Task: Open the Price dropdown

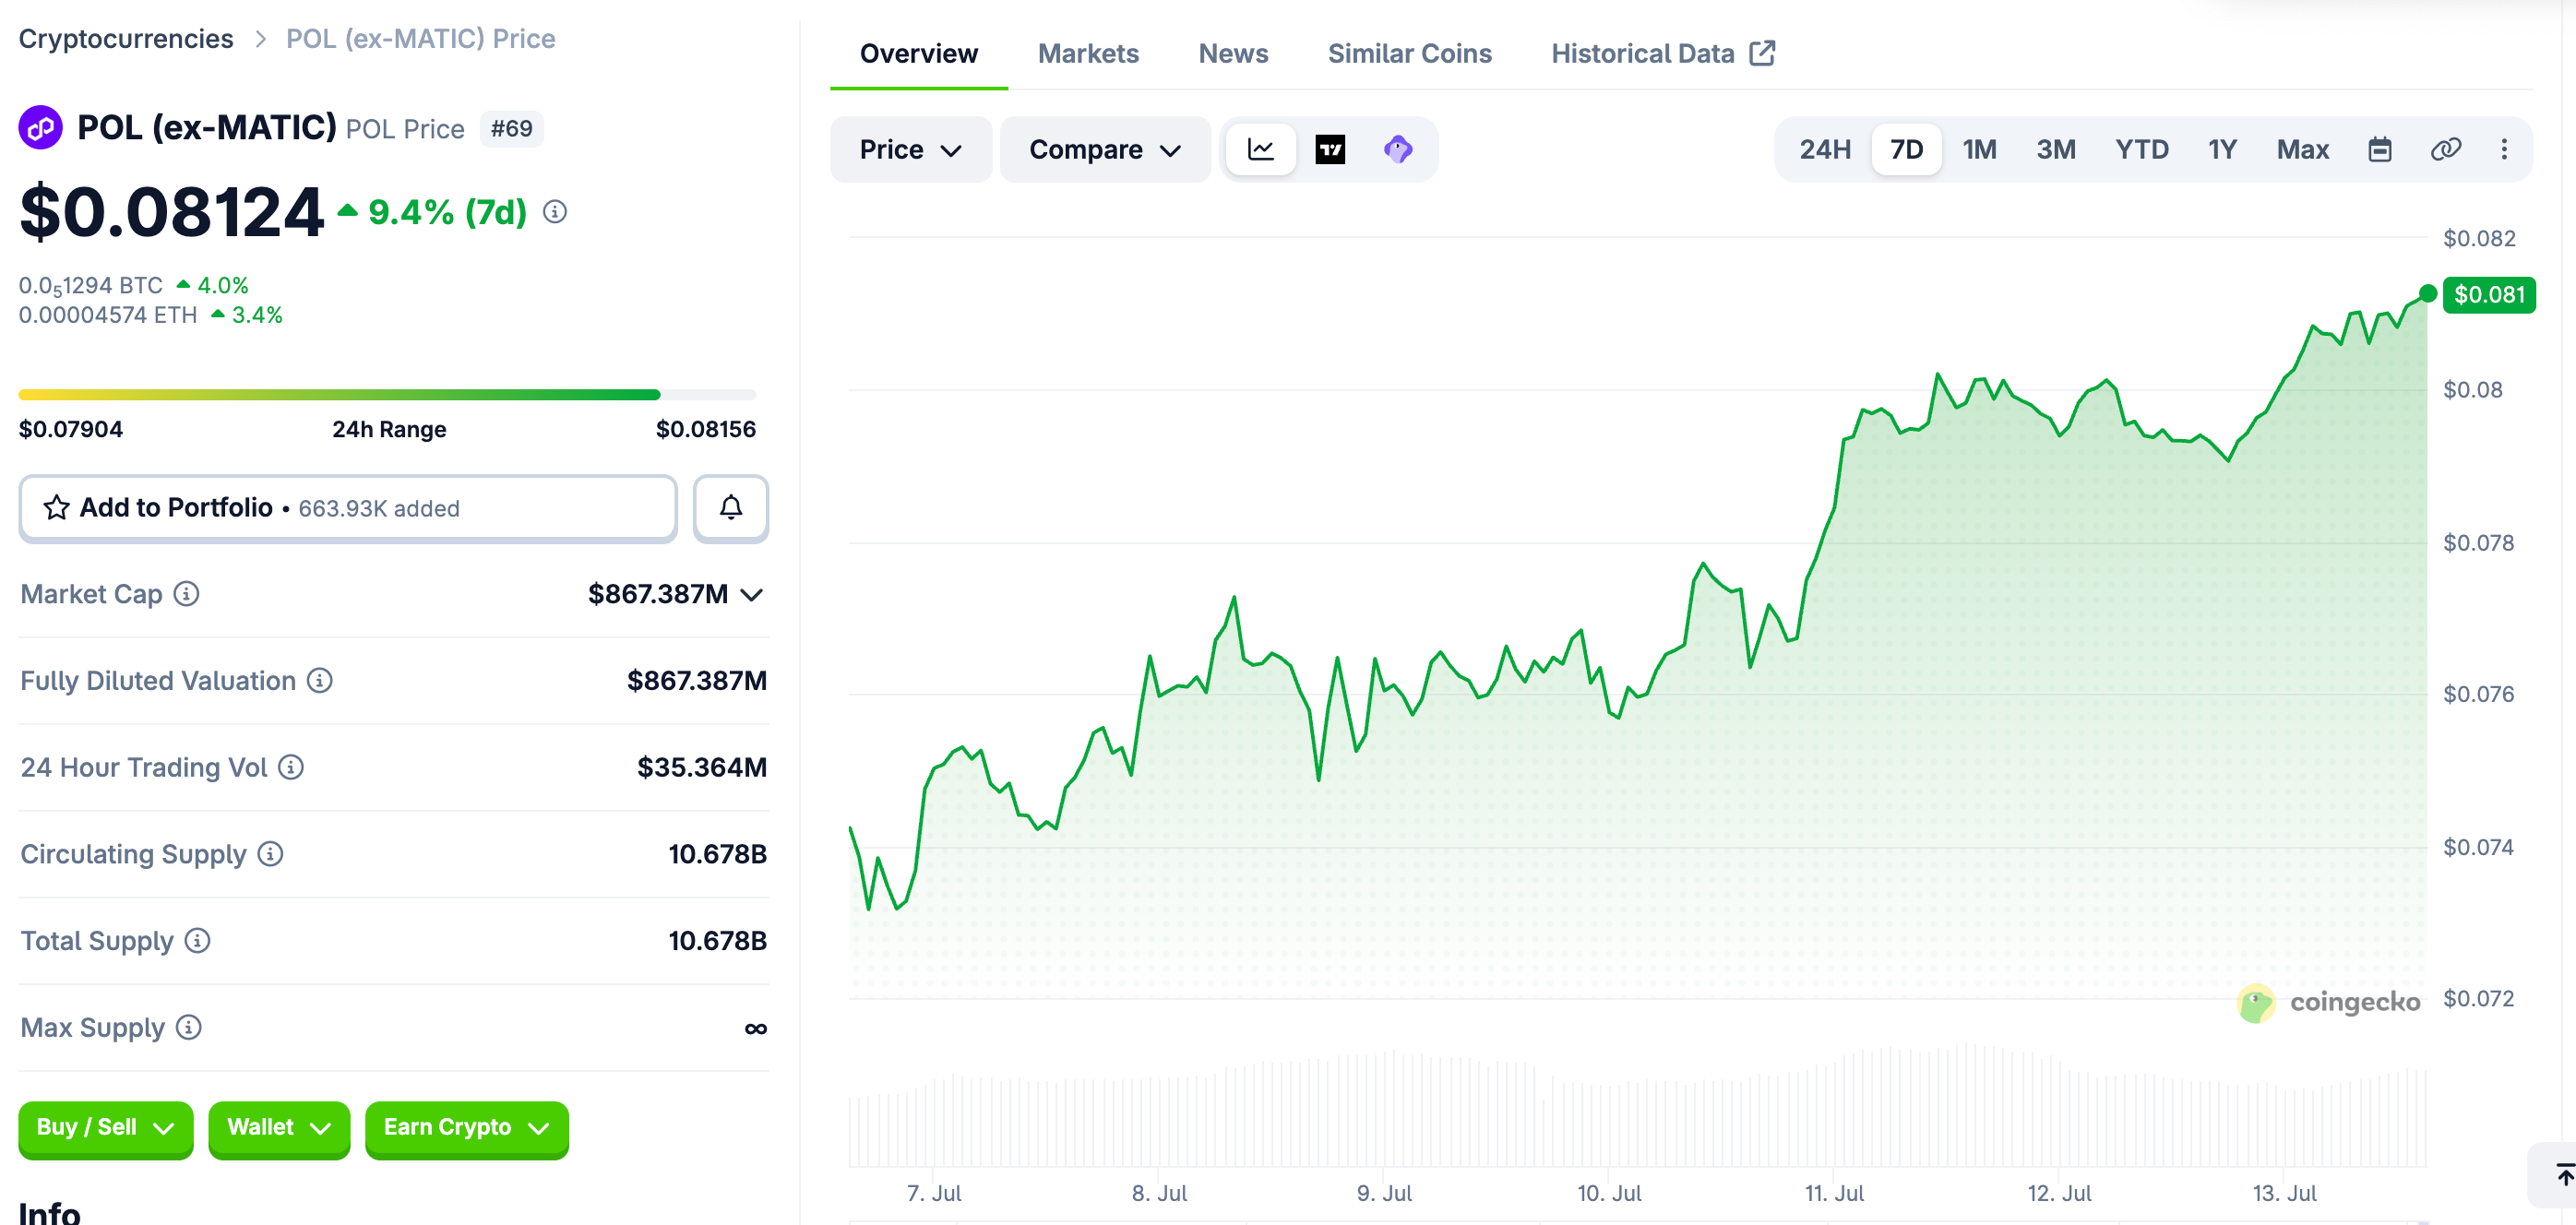Action: tap(911, 149)
